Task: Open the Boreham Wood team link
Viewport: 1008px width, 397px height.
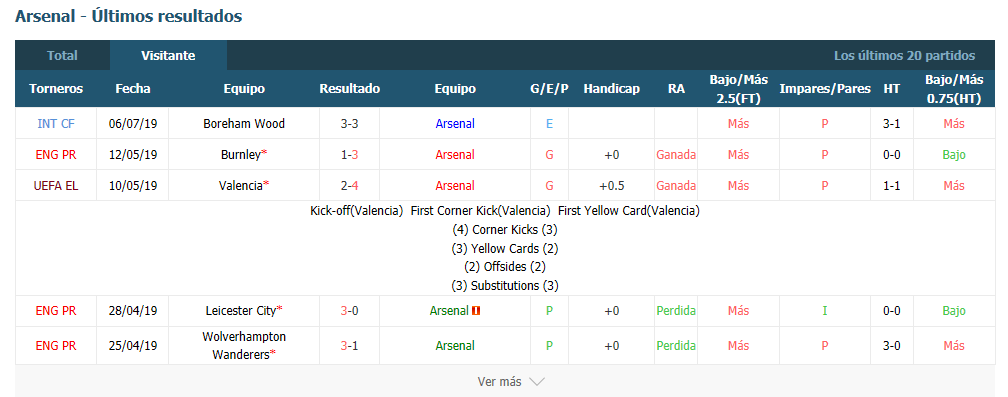Action: pyautogui.click(x=244, y=123)
